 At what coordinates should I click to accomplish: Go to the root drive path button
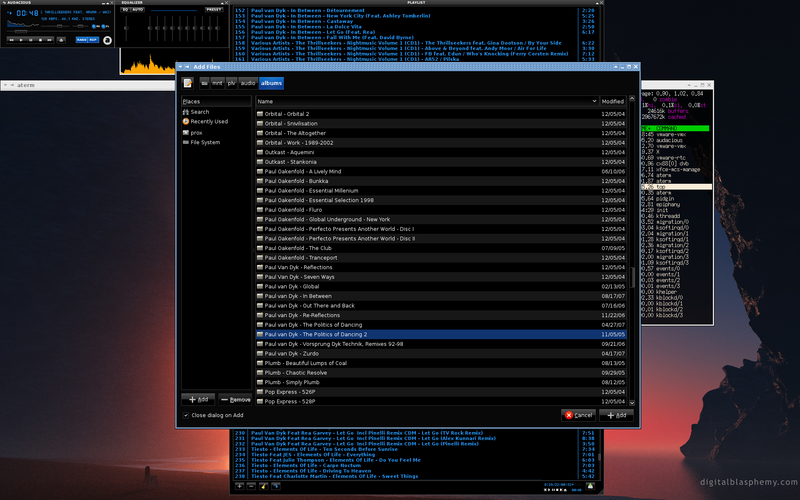(204, 83)
